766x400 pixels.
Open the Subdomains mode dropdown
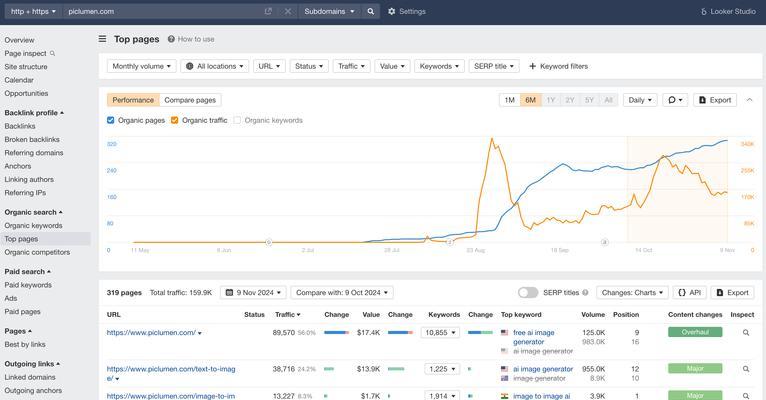point(329,11)
